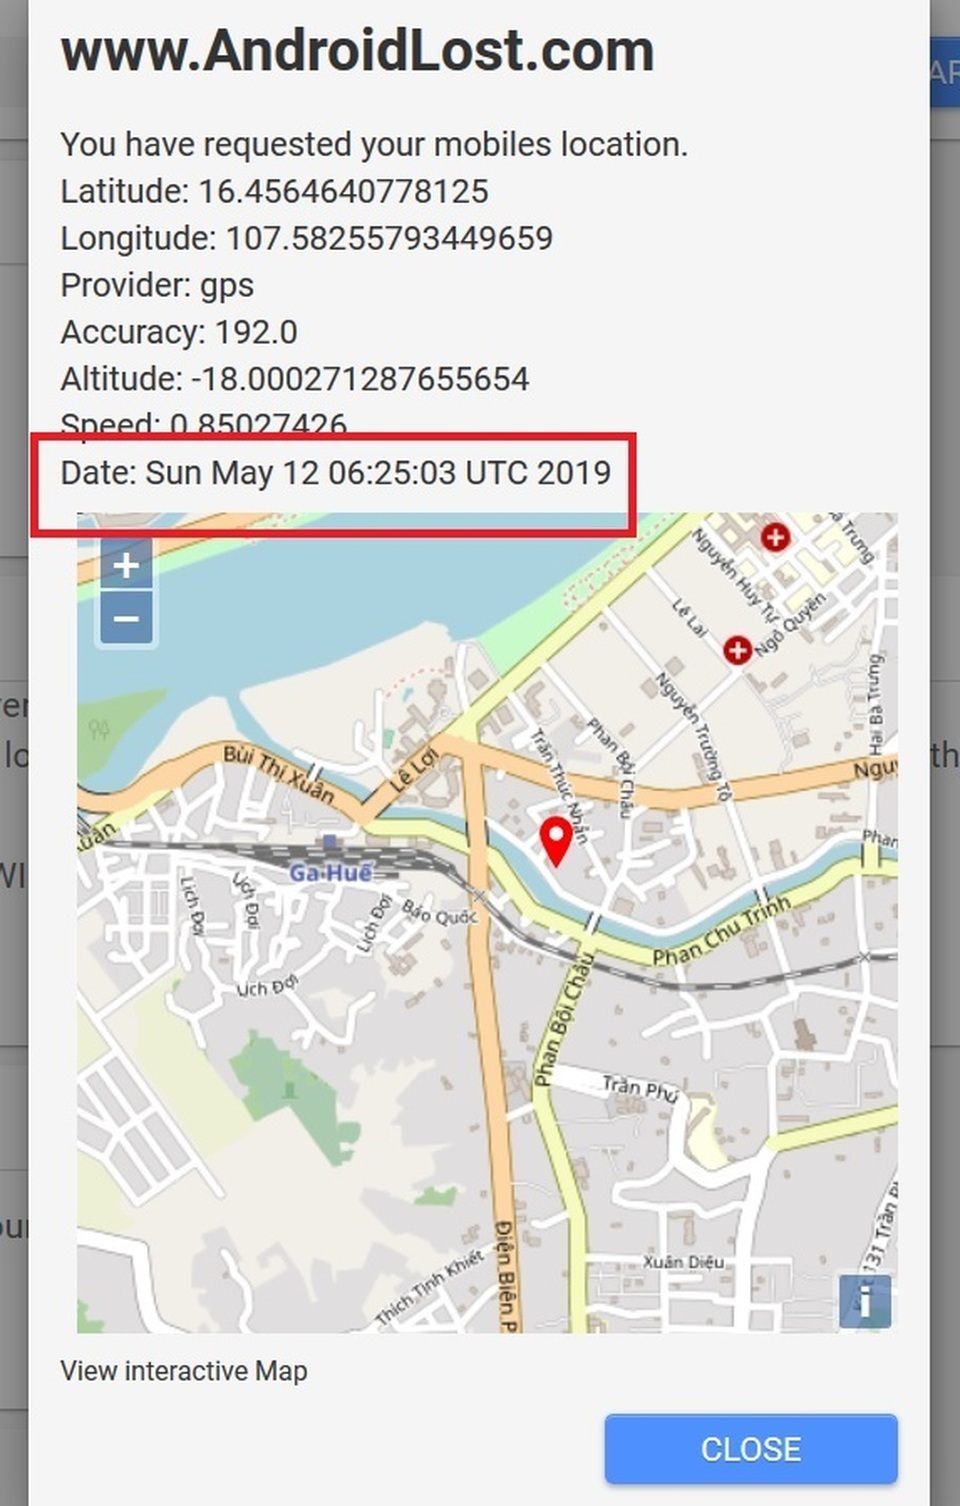Select the Longitude value line

click(x=306, y=238)
